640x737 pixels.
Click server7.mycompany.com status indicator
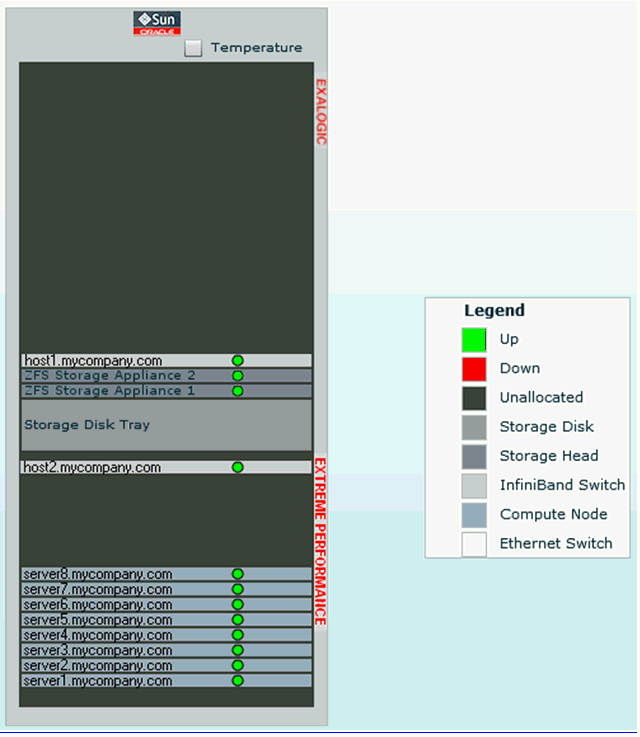coord(238,589)
